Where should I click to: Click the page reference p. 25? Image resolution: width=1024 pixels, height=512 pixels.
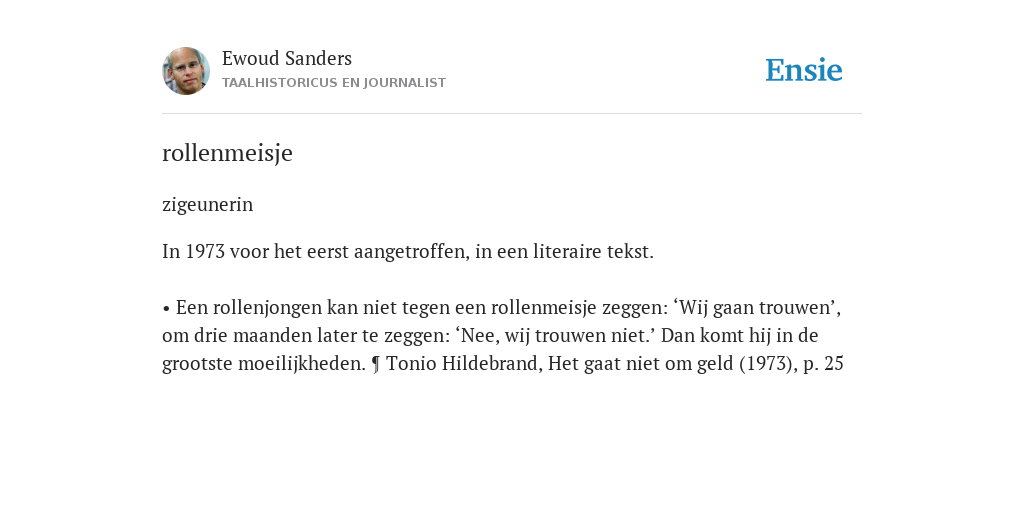(x=823, y=363)
